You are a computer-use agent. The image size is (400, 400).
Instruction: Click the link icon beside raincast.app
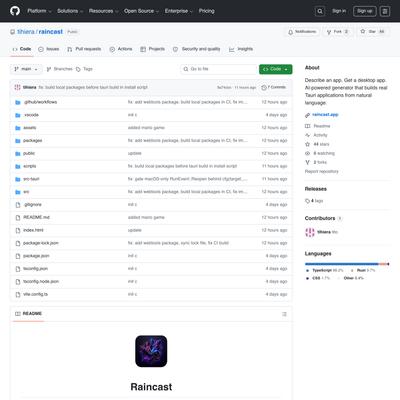307,115
